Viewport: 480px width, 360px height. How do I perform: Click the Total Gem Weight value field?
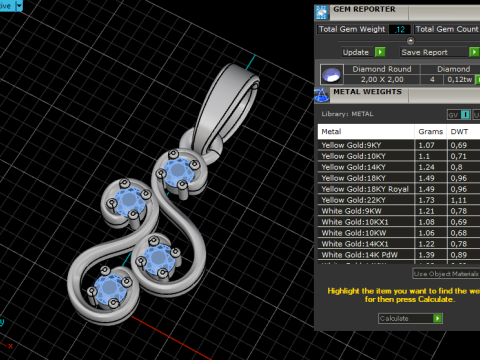pyautogui.click(x=399, y=29)
